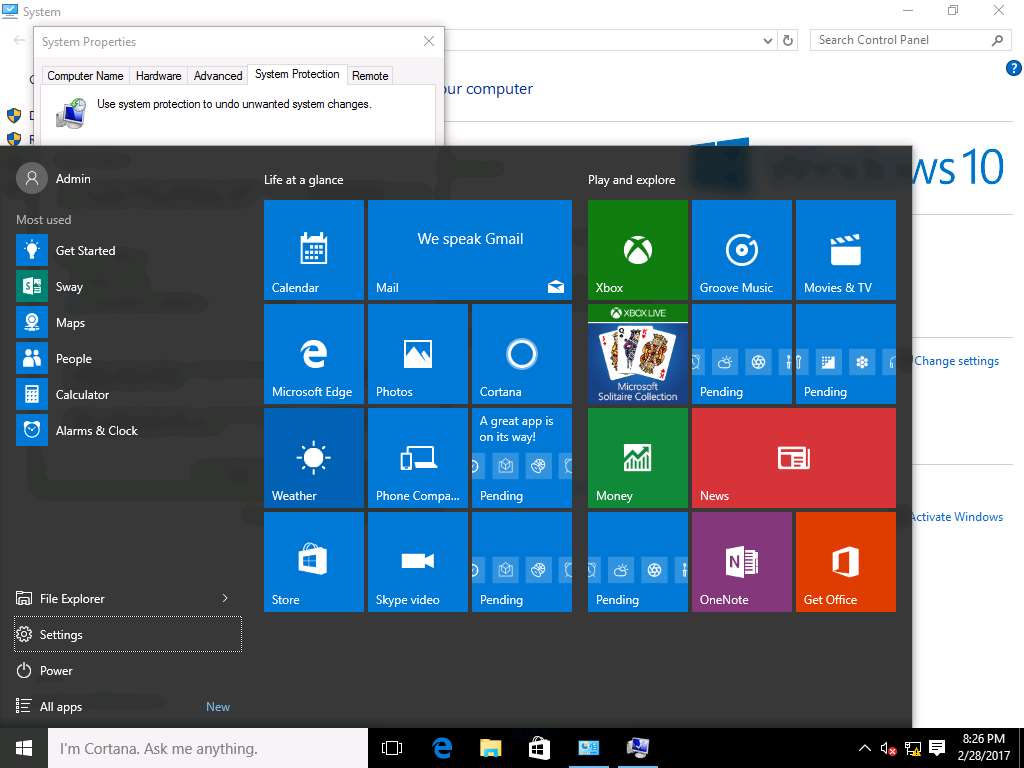Click the Life at a glance heading
The image size is (1024, 768).
pos(303,180)
